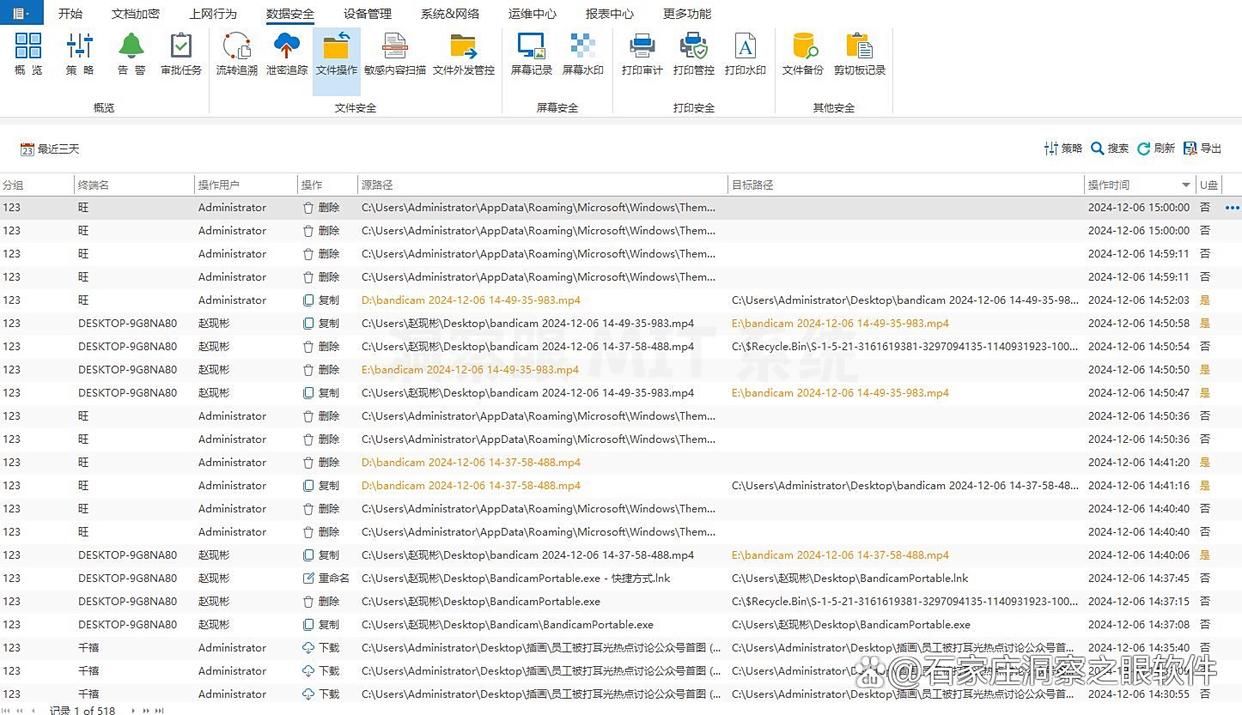Click orange path D:\bandicam 2024-12-06 14-37-58-488.mp4 at 14:41:20
1242x715 pixels.
coord(471,462)
